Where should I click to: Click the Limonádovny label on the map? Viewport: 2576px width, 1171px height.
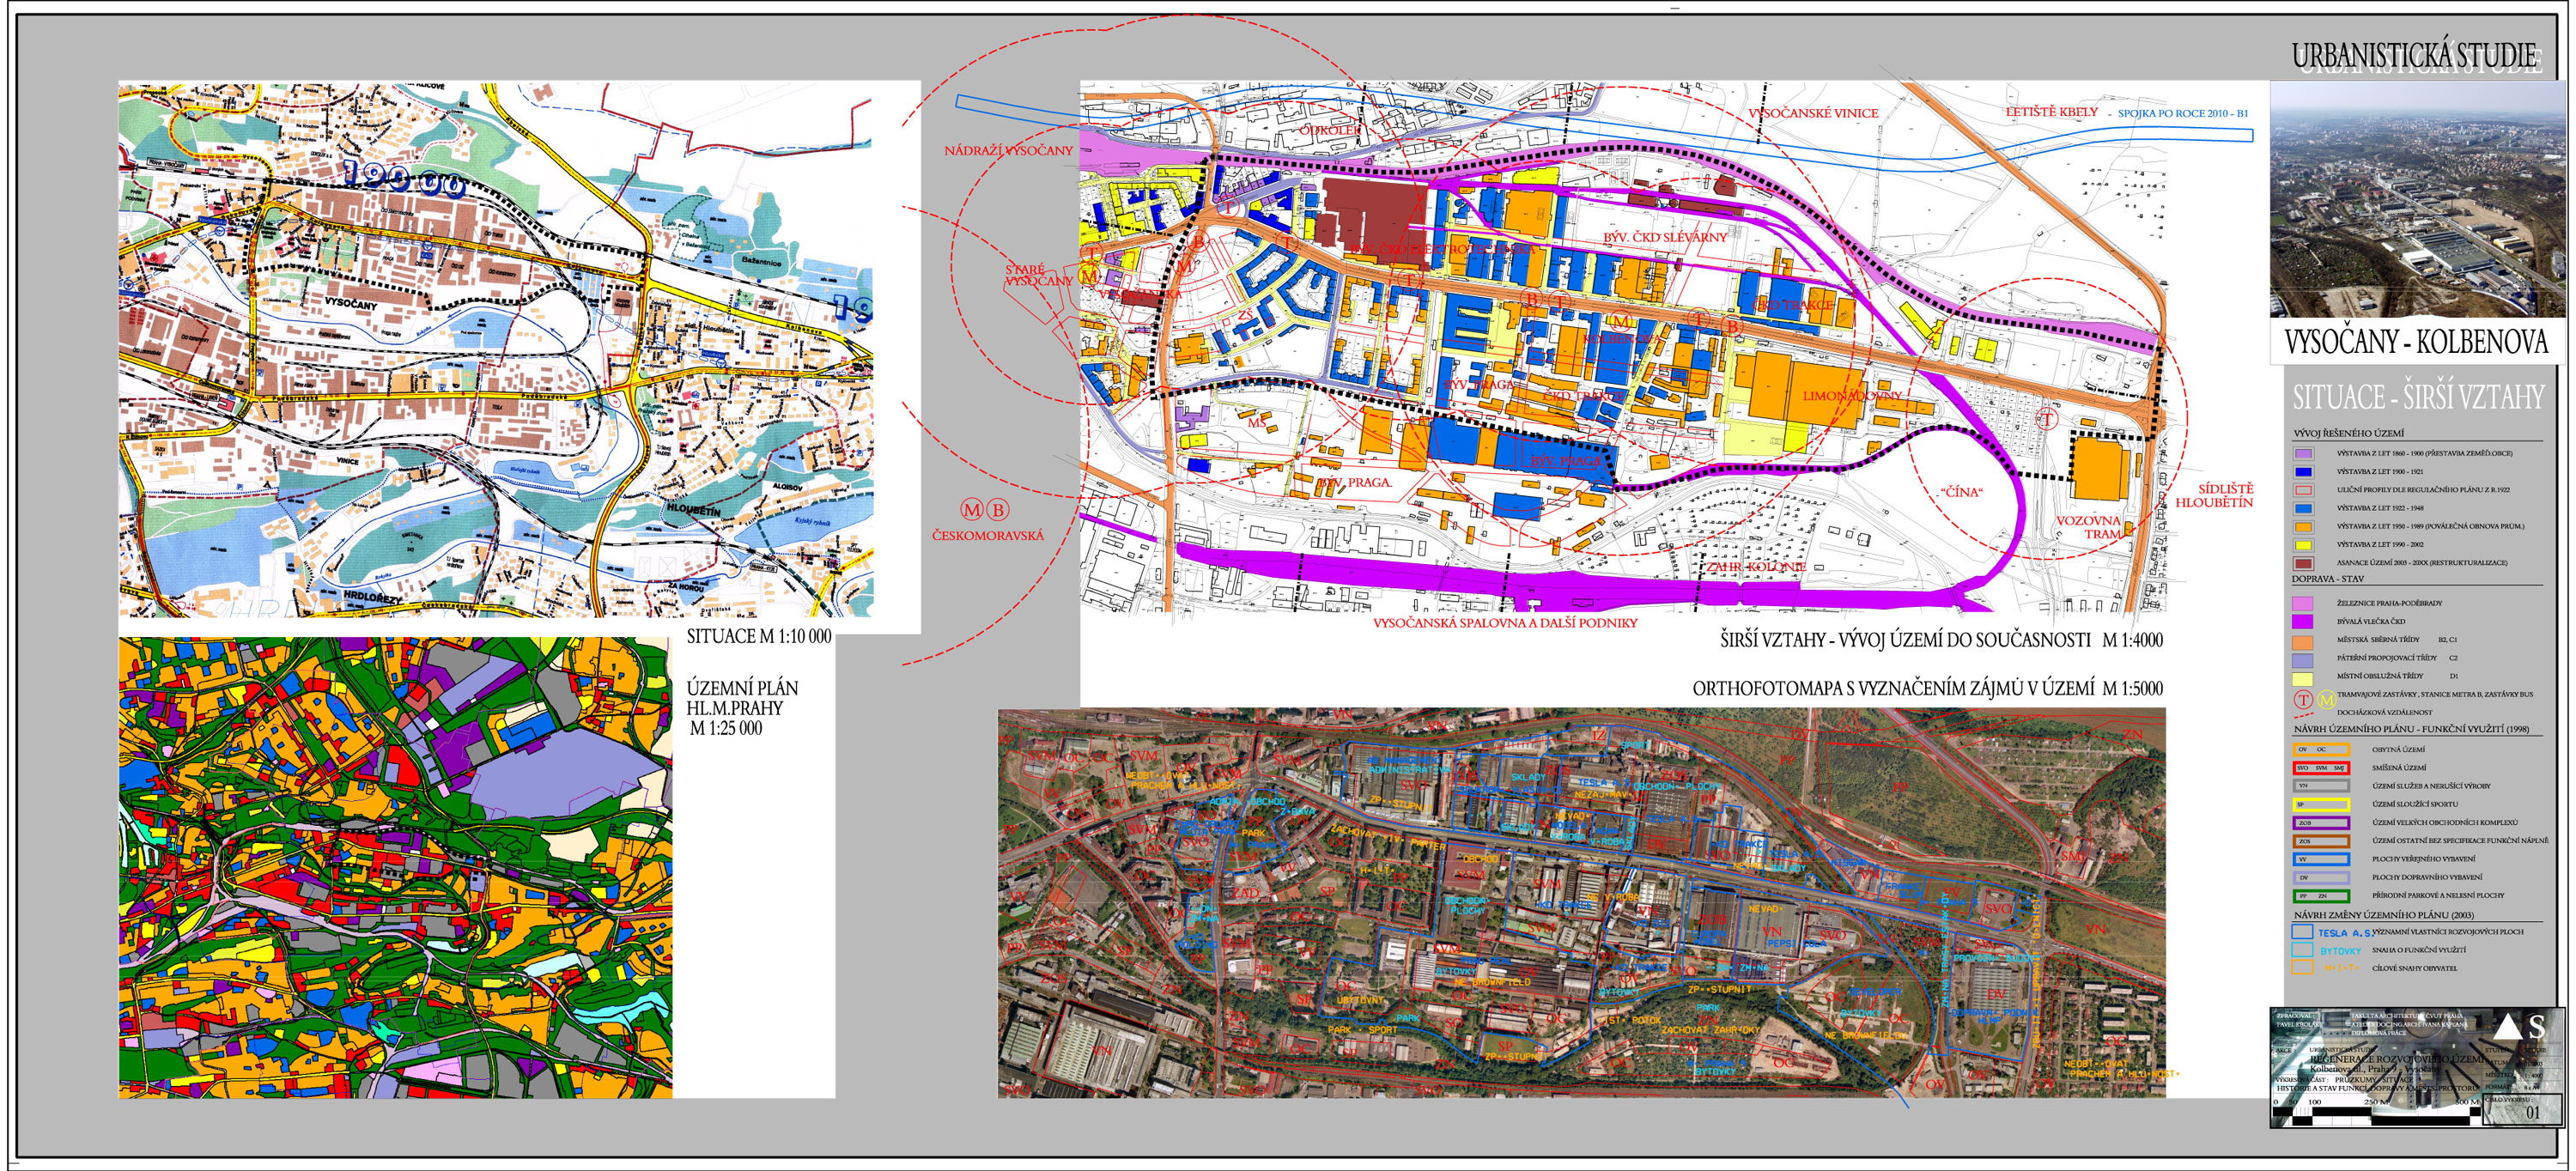[x=1852, y=396]
